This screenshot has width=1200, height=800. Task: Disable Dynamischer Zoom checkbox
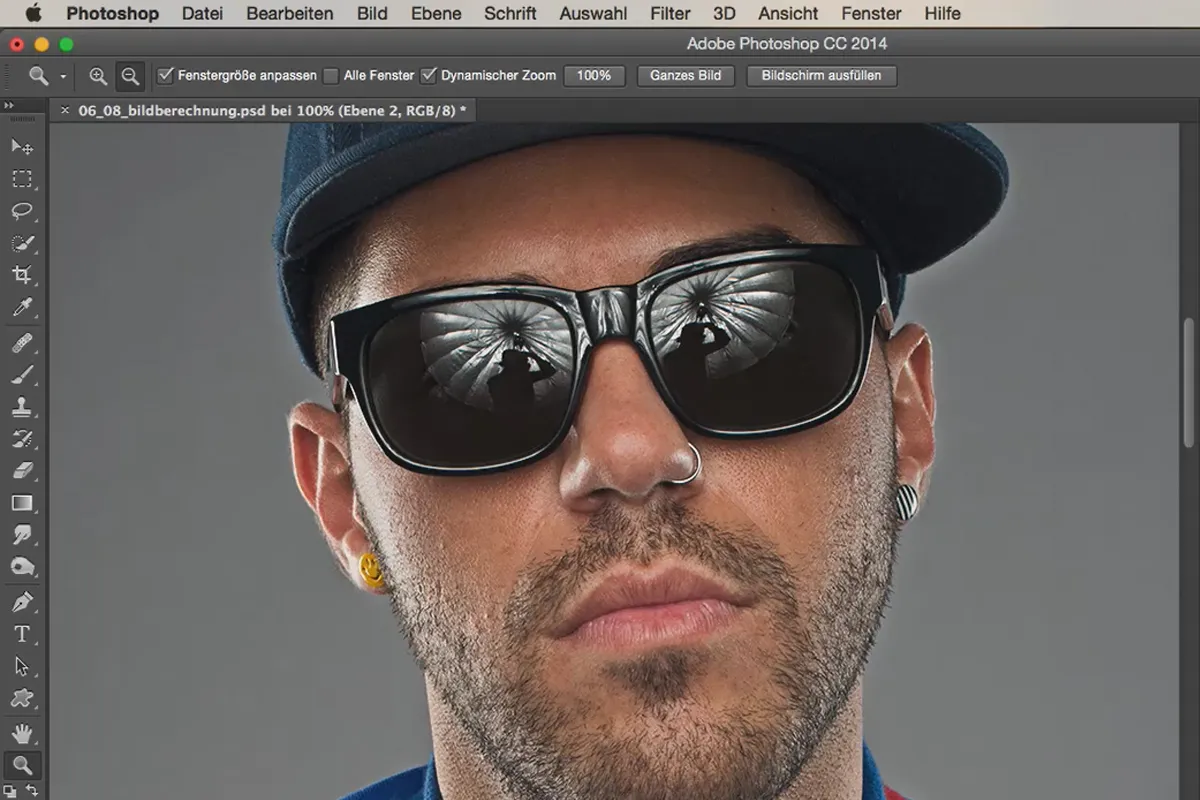429,75
